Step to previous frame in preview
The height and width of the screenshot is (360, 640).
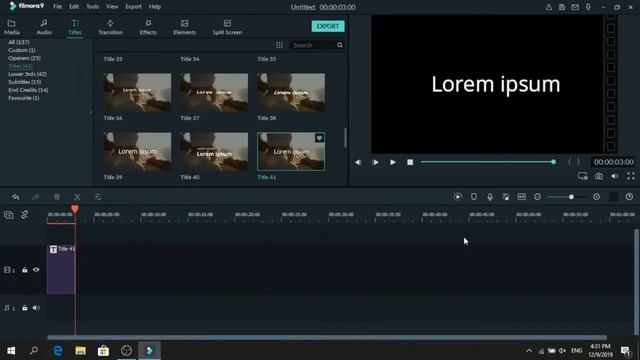coord(358,162)
